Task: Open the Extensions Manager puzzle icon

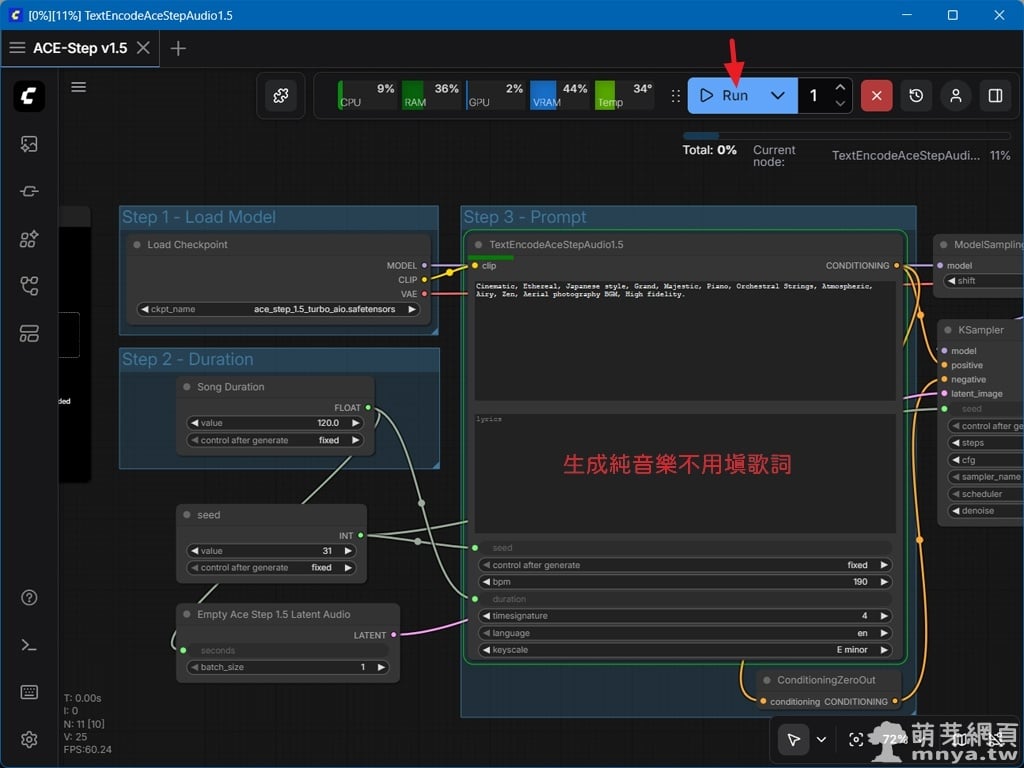Action: pos(280,96)
